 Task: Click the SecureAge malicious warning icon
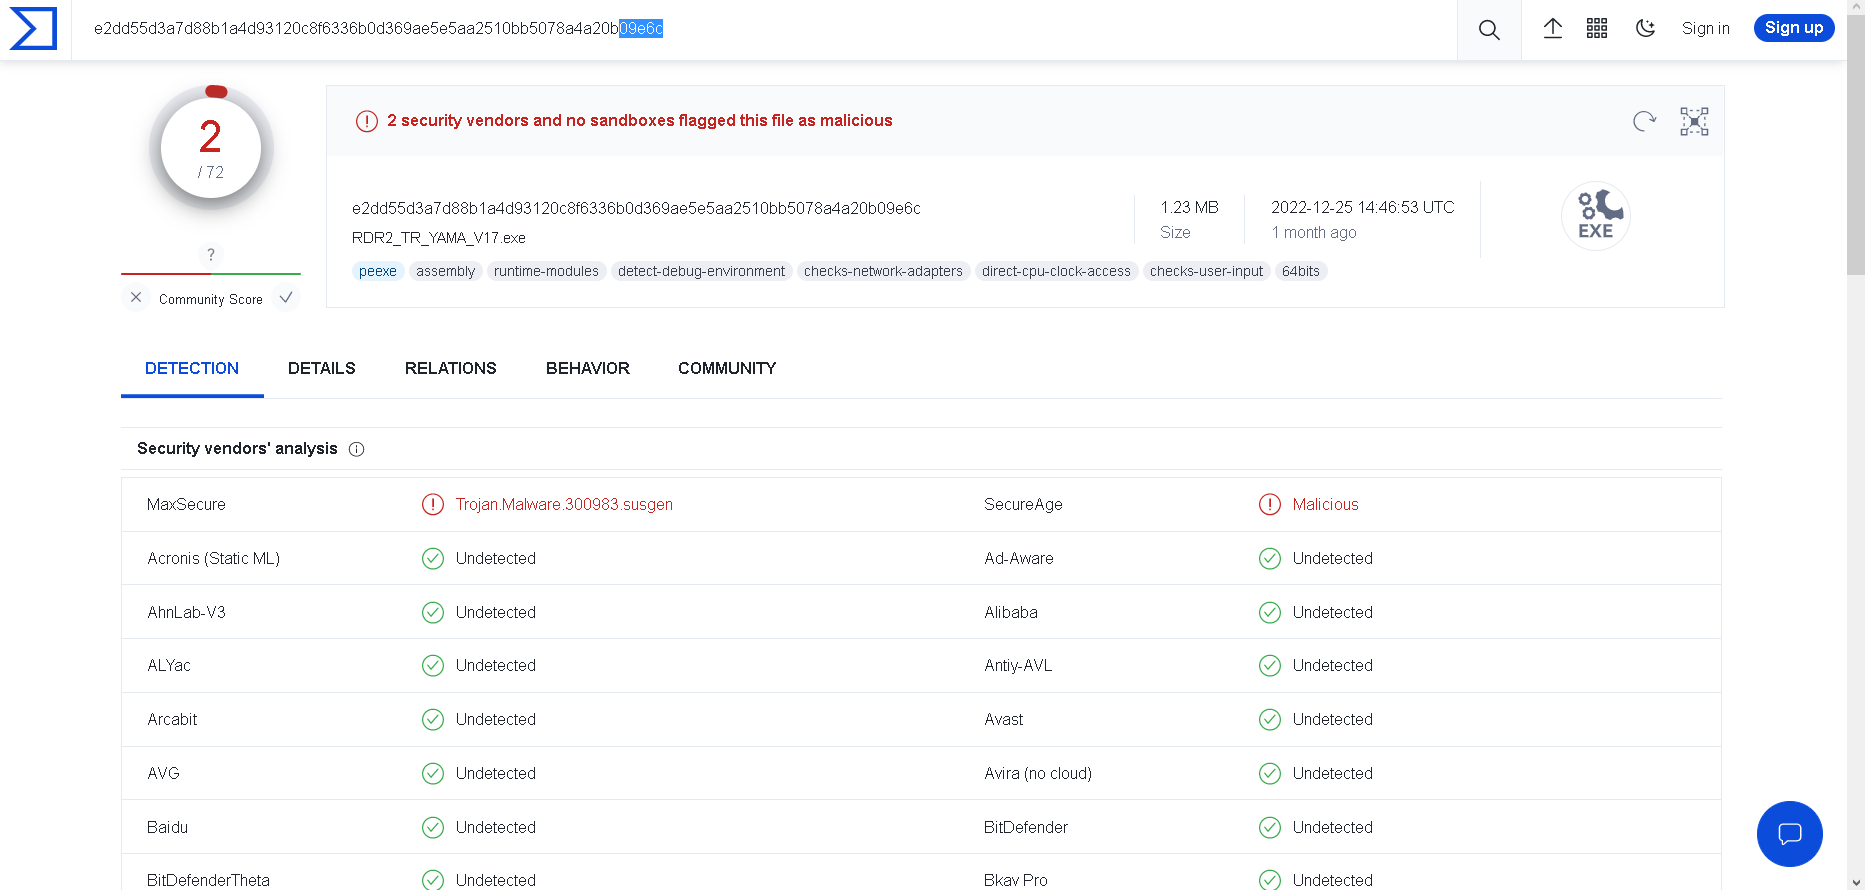pyautogui.click(x=1270, y=504)
